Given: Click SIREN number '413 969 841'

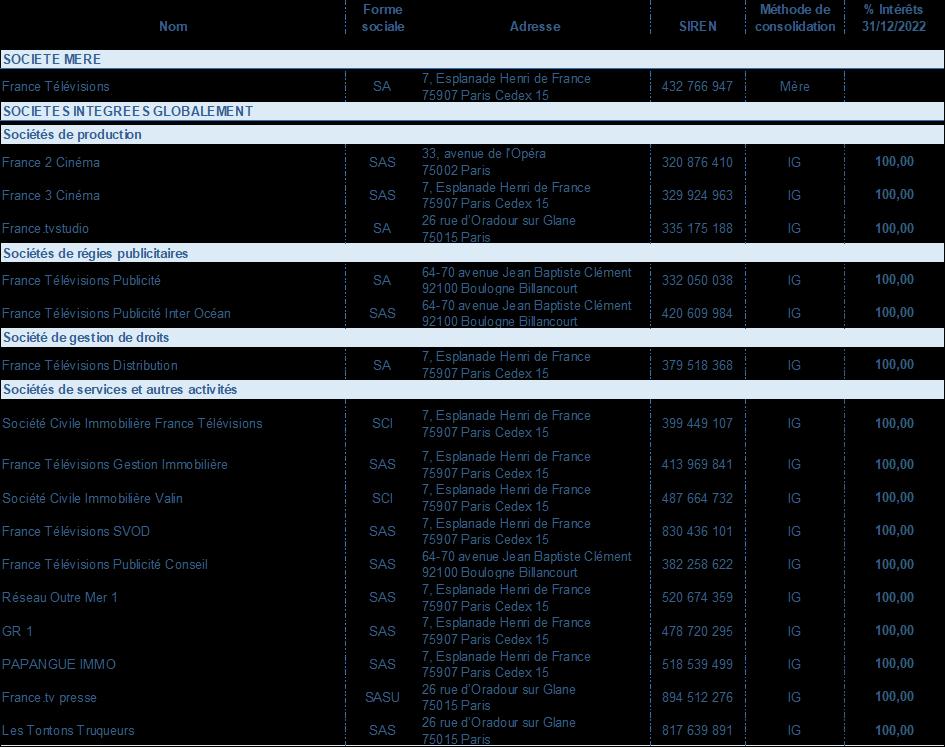Looking at the screenshot, I should [x=697, y=465].
